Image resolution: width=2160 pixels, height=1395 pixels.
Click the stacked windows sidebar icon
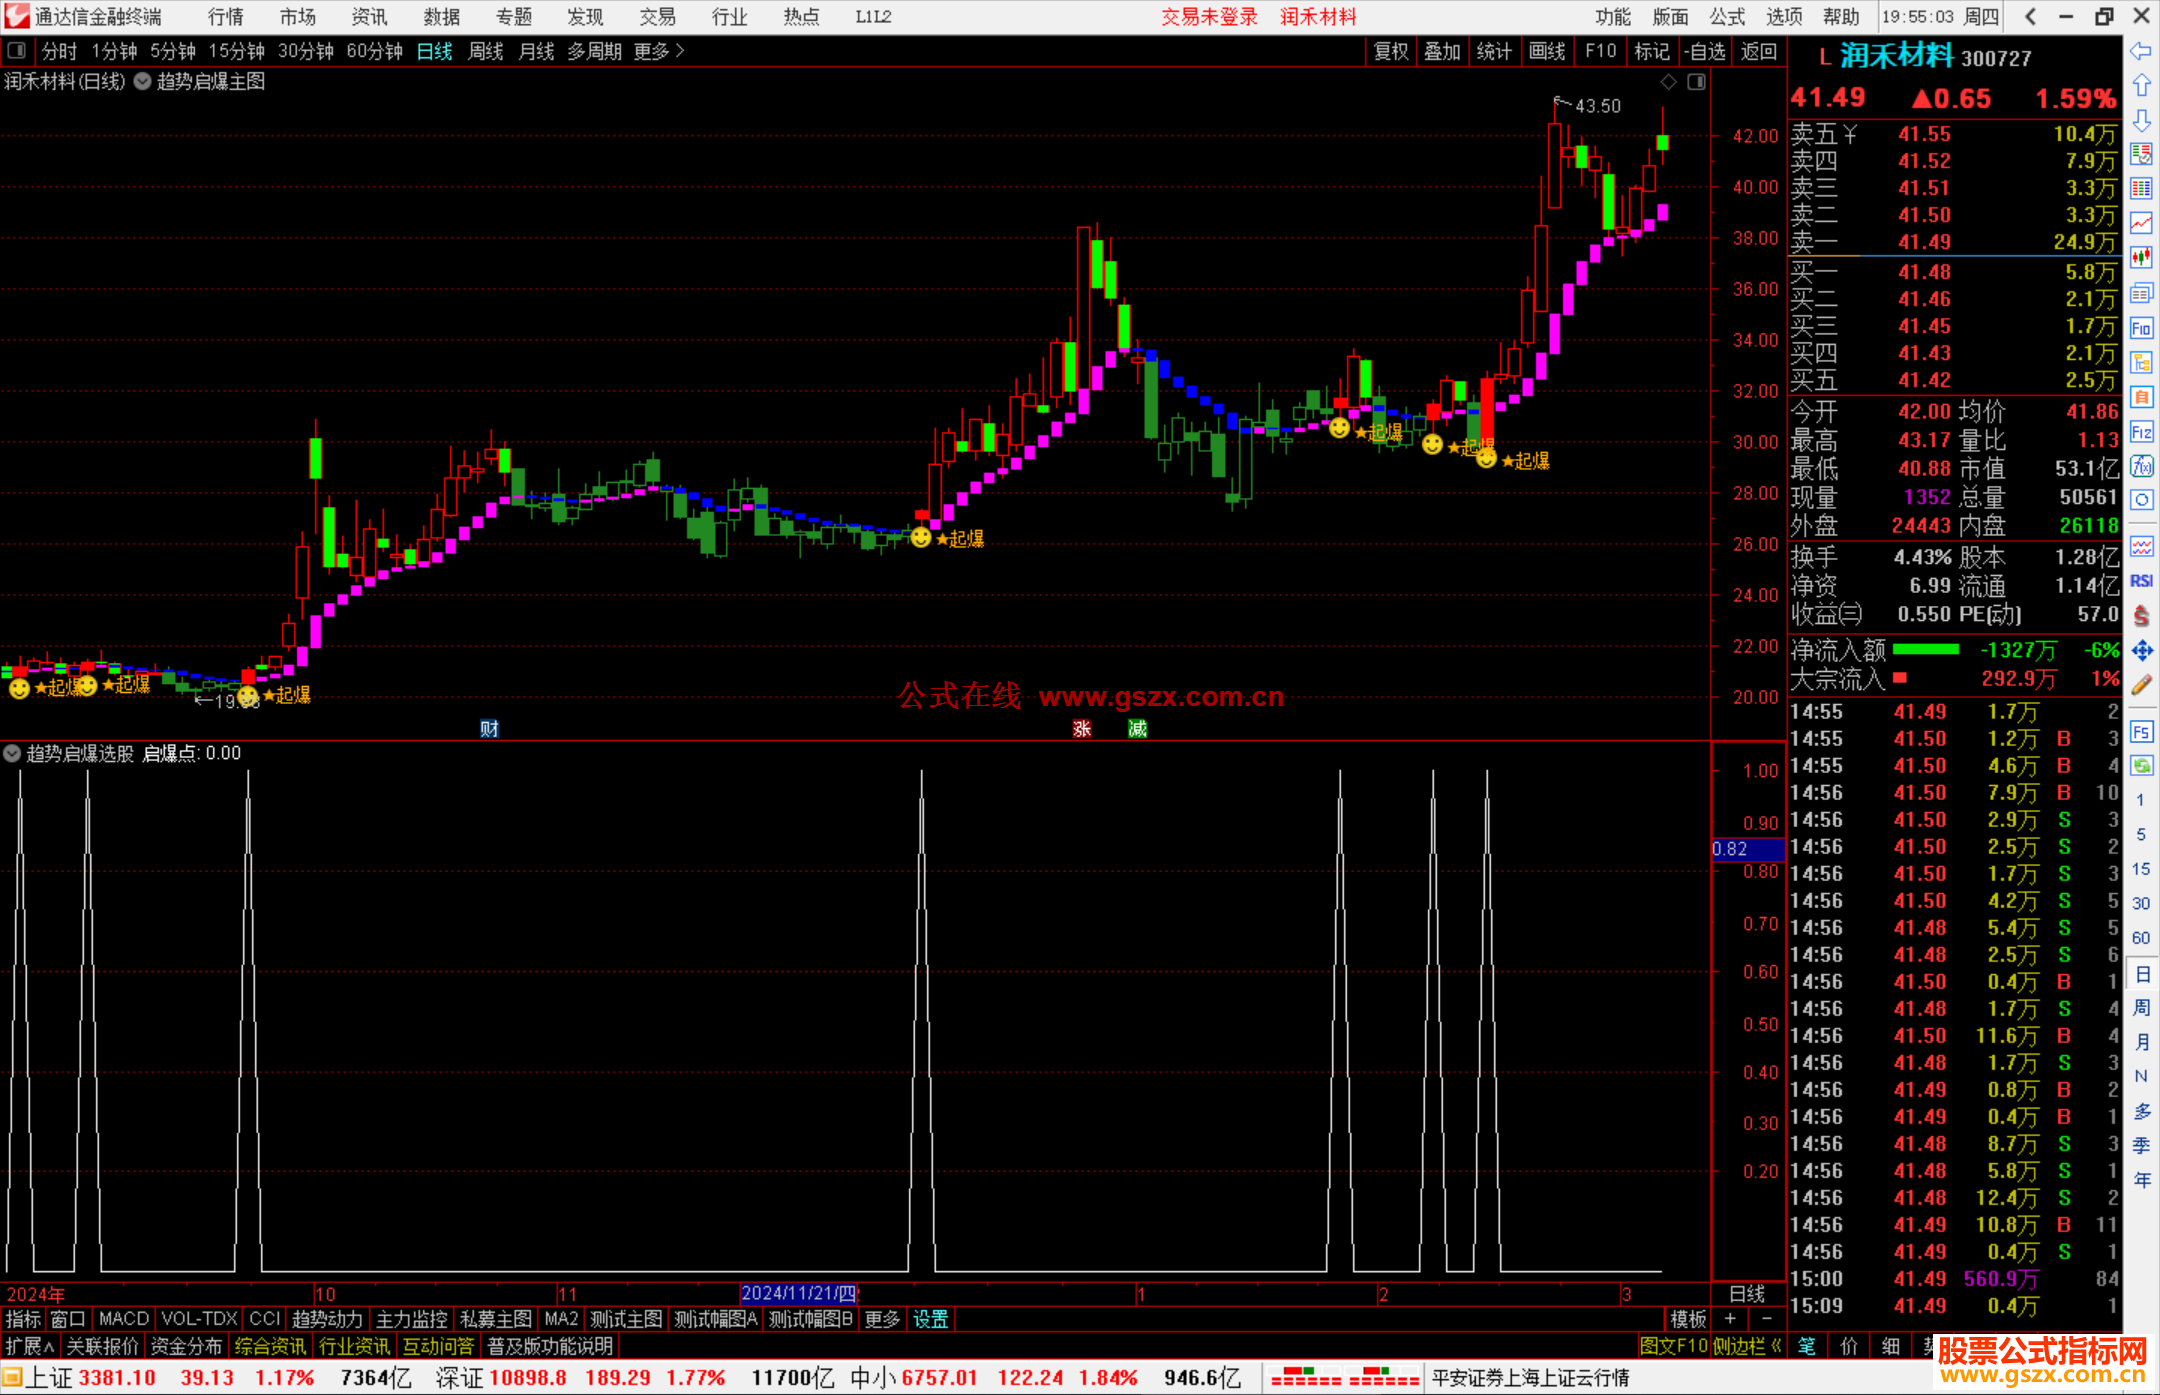(2141, 293)
